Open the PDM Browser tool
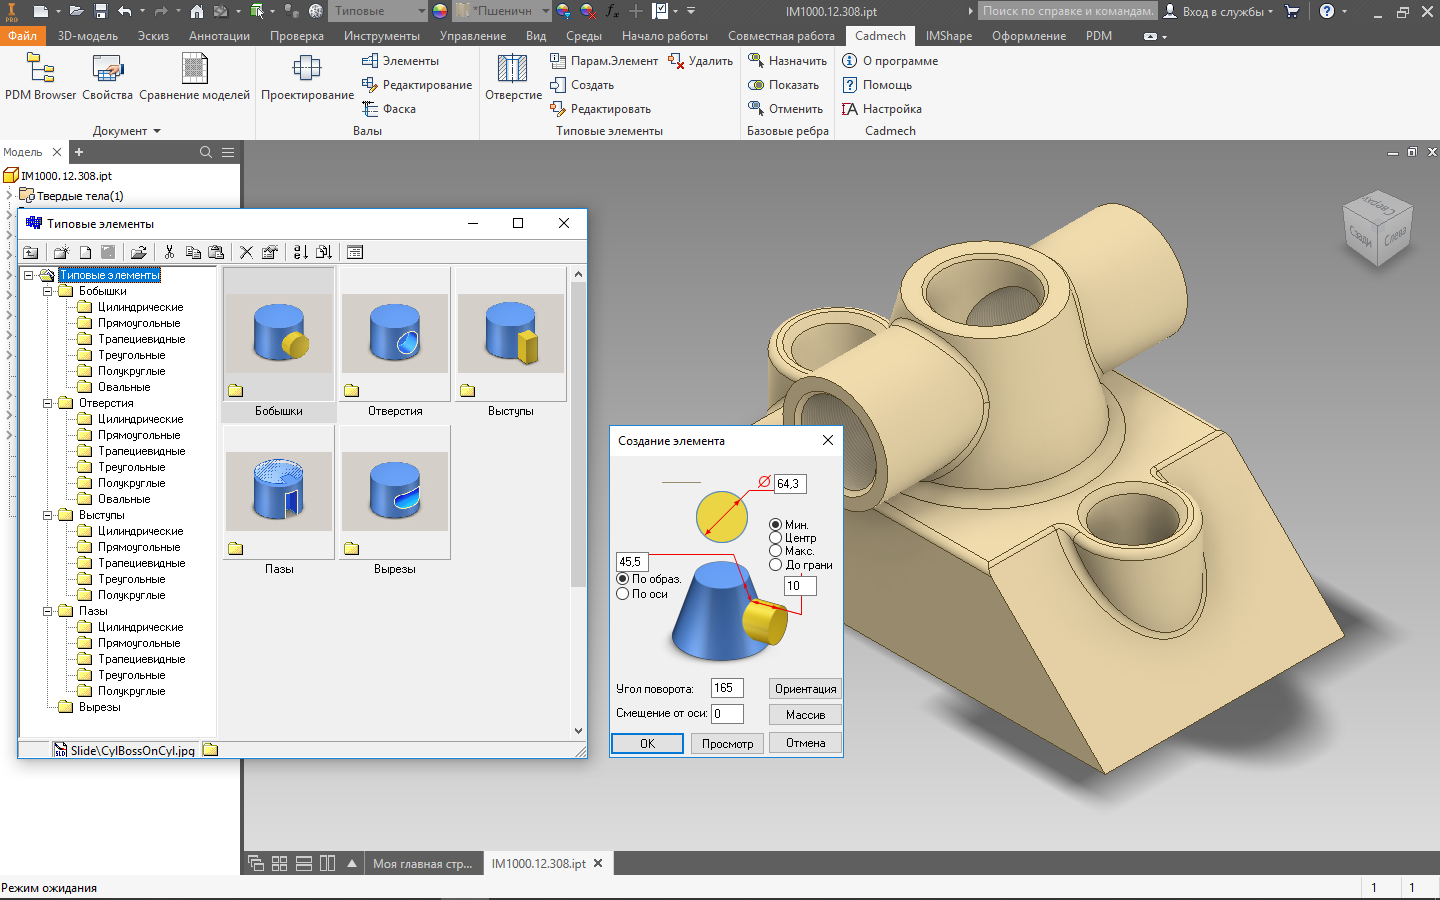 click(x=40, y=78)
